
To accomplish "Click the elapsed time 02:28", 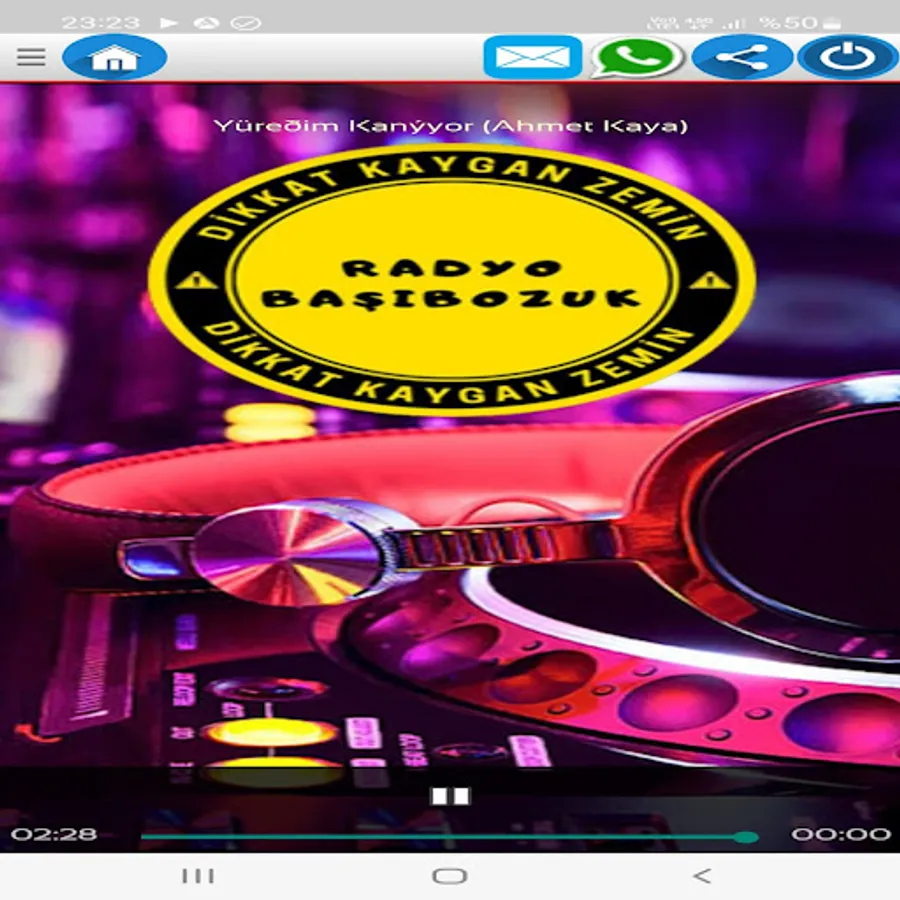I will point(54,834).
